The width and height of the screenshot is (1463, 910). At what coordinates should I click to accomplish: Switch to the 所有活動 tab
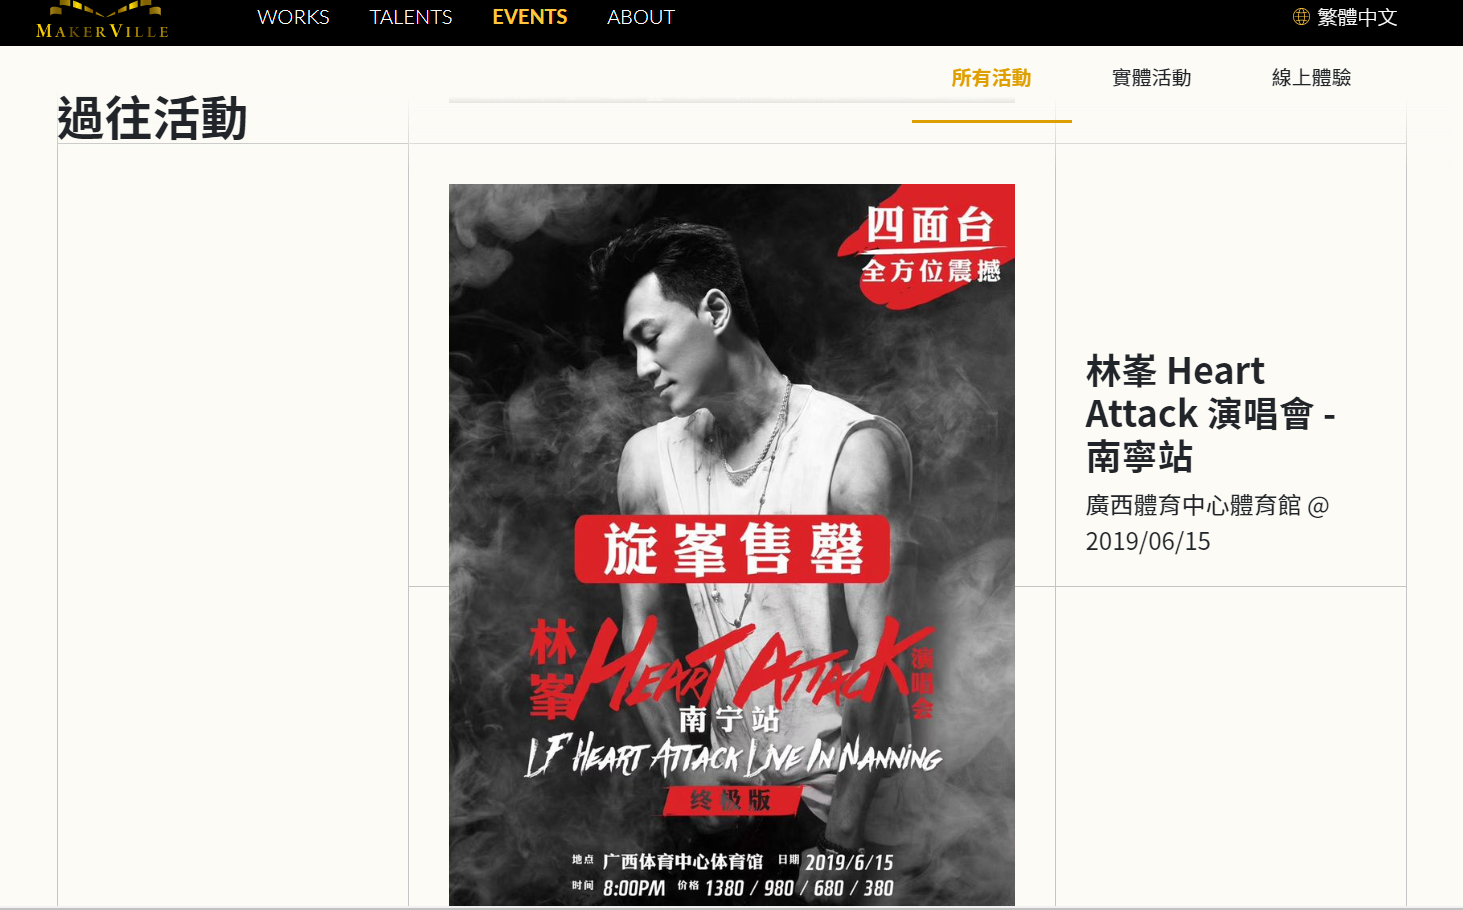tap(991, 78)
